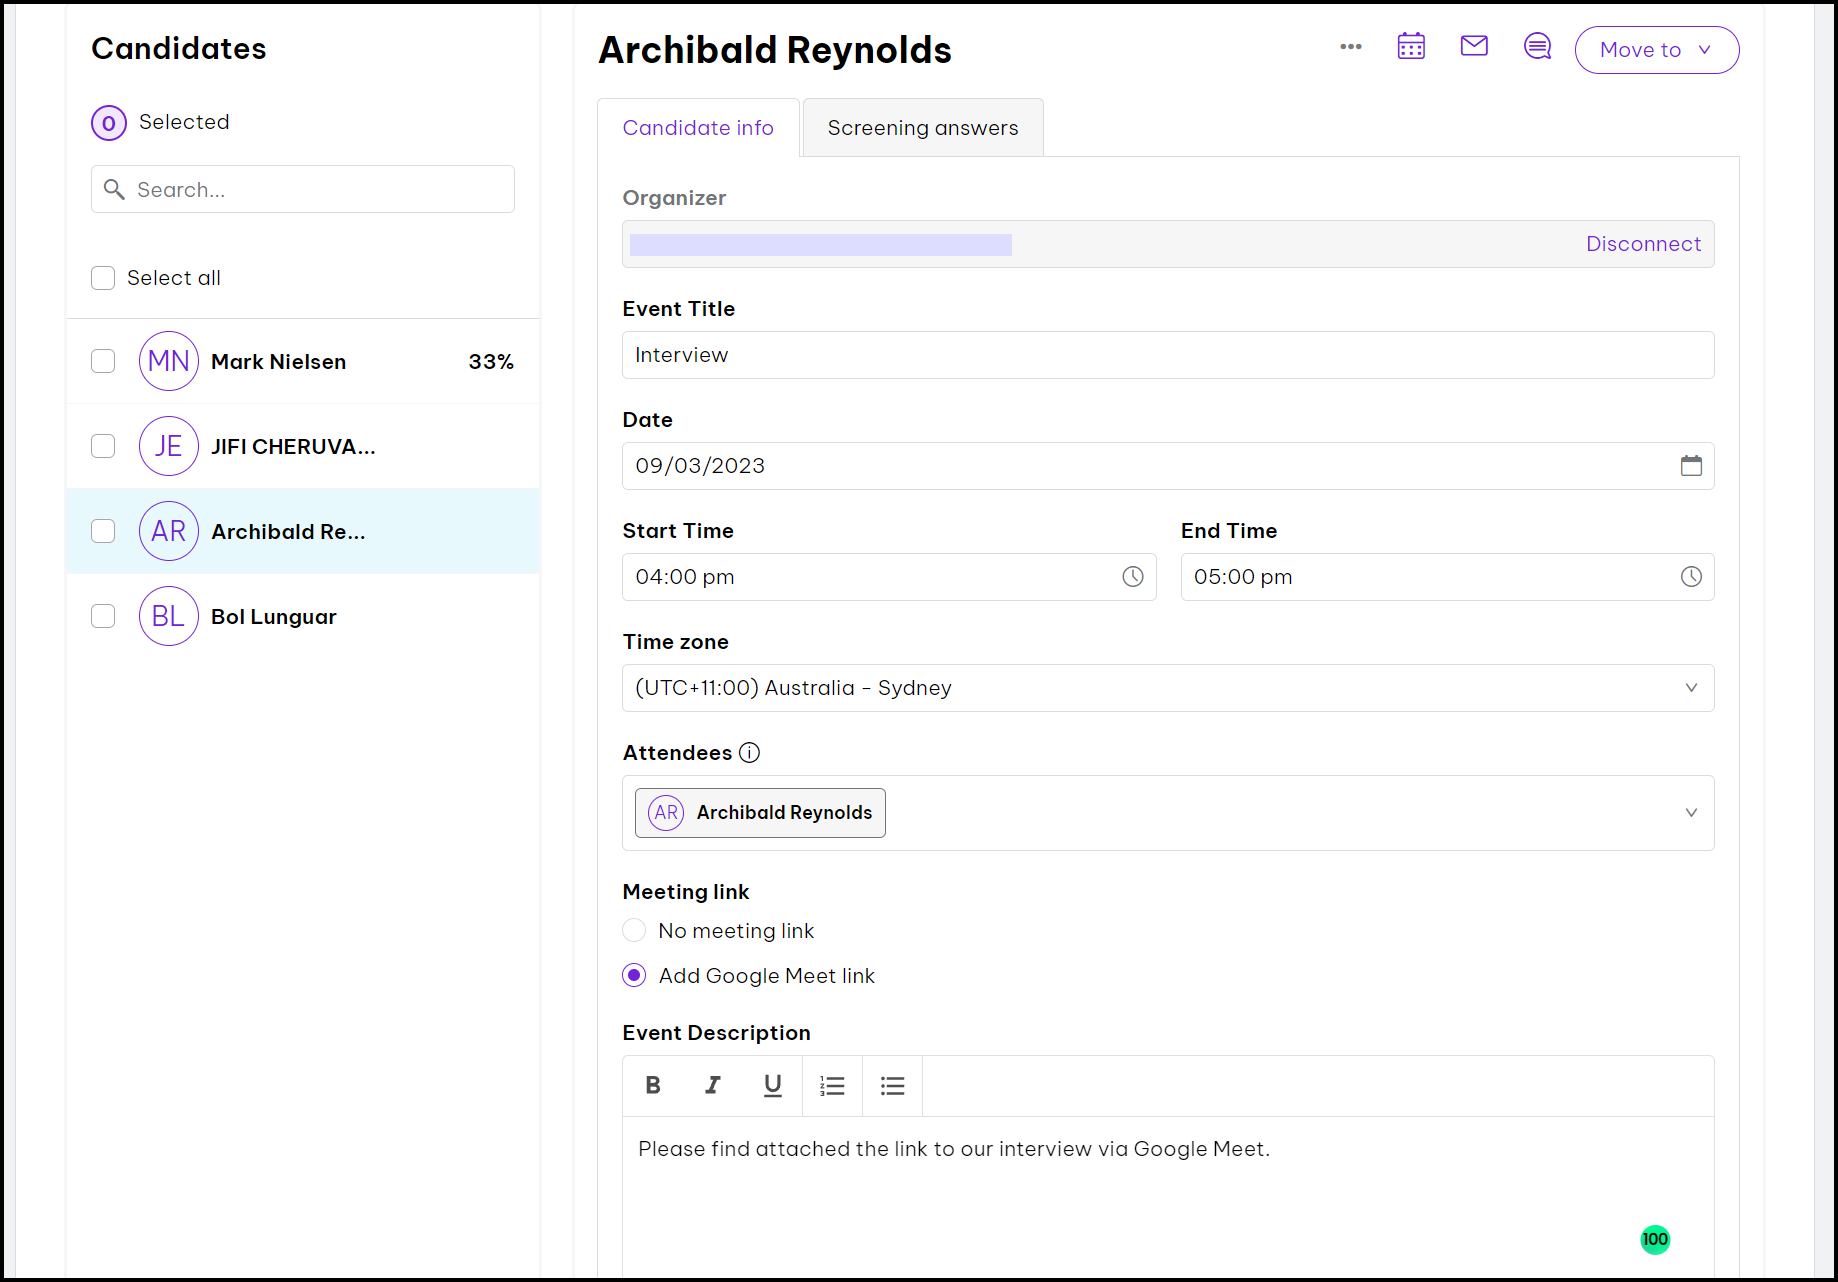Image resolution: width=1838 pixels, height=1282 pixels.
Task: Select the Candidate info tab
Action: [698, 128]
